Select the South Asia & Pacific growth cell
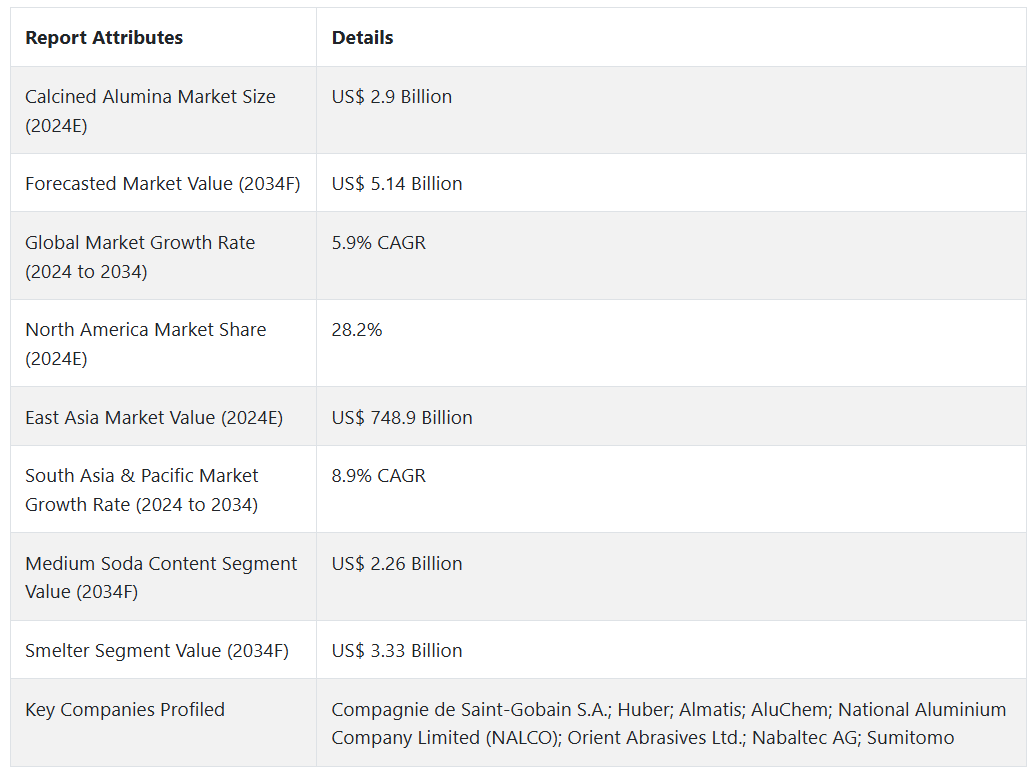1033x774 pixels. tap(142, 490)
